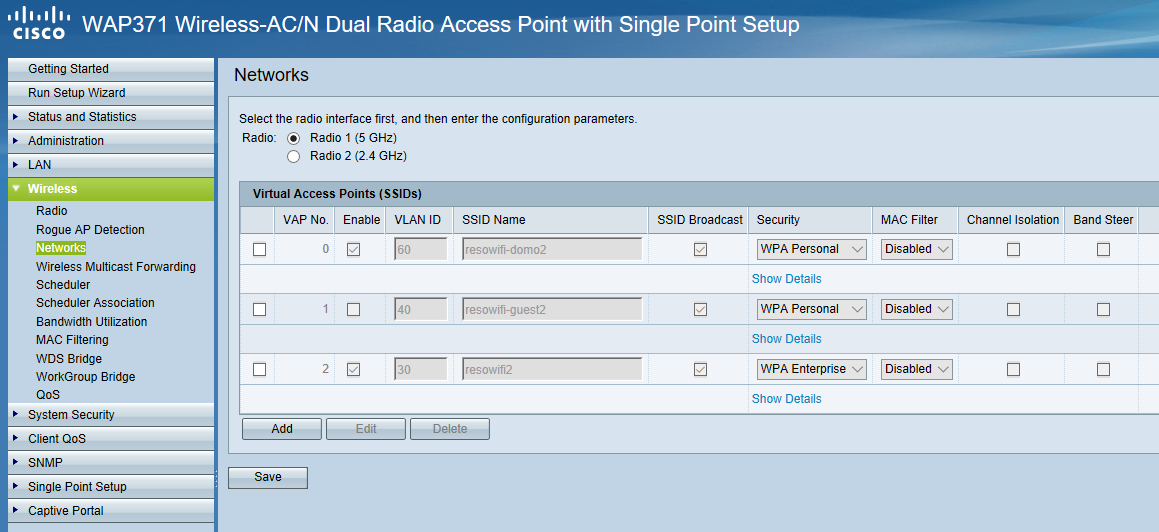Open MAC Filter dropdown for VAP 1
Screen dimensions: 1159x532
click(917, 309)
